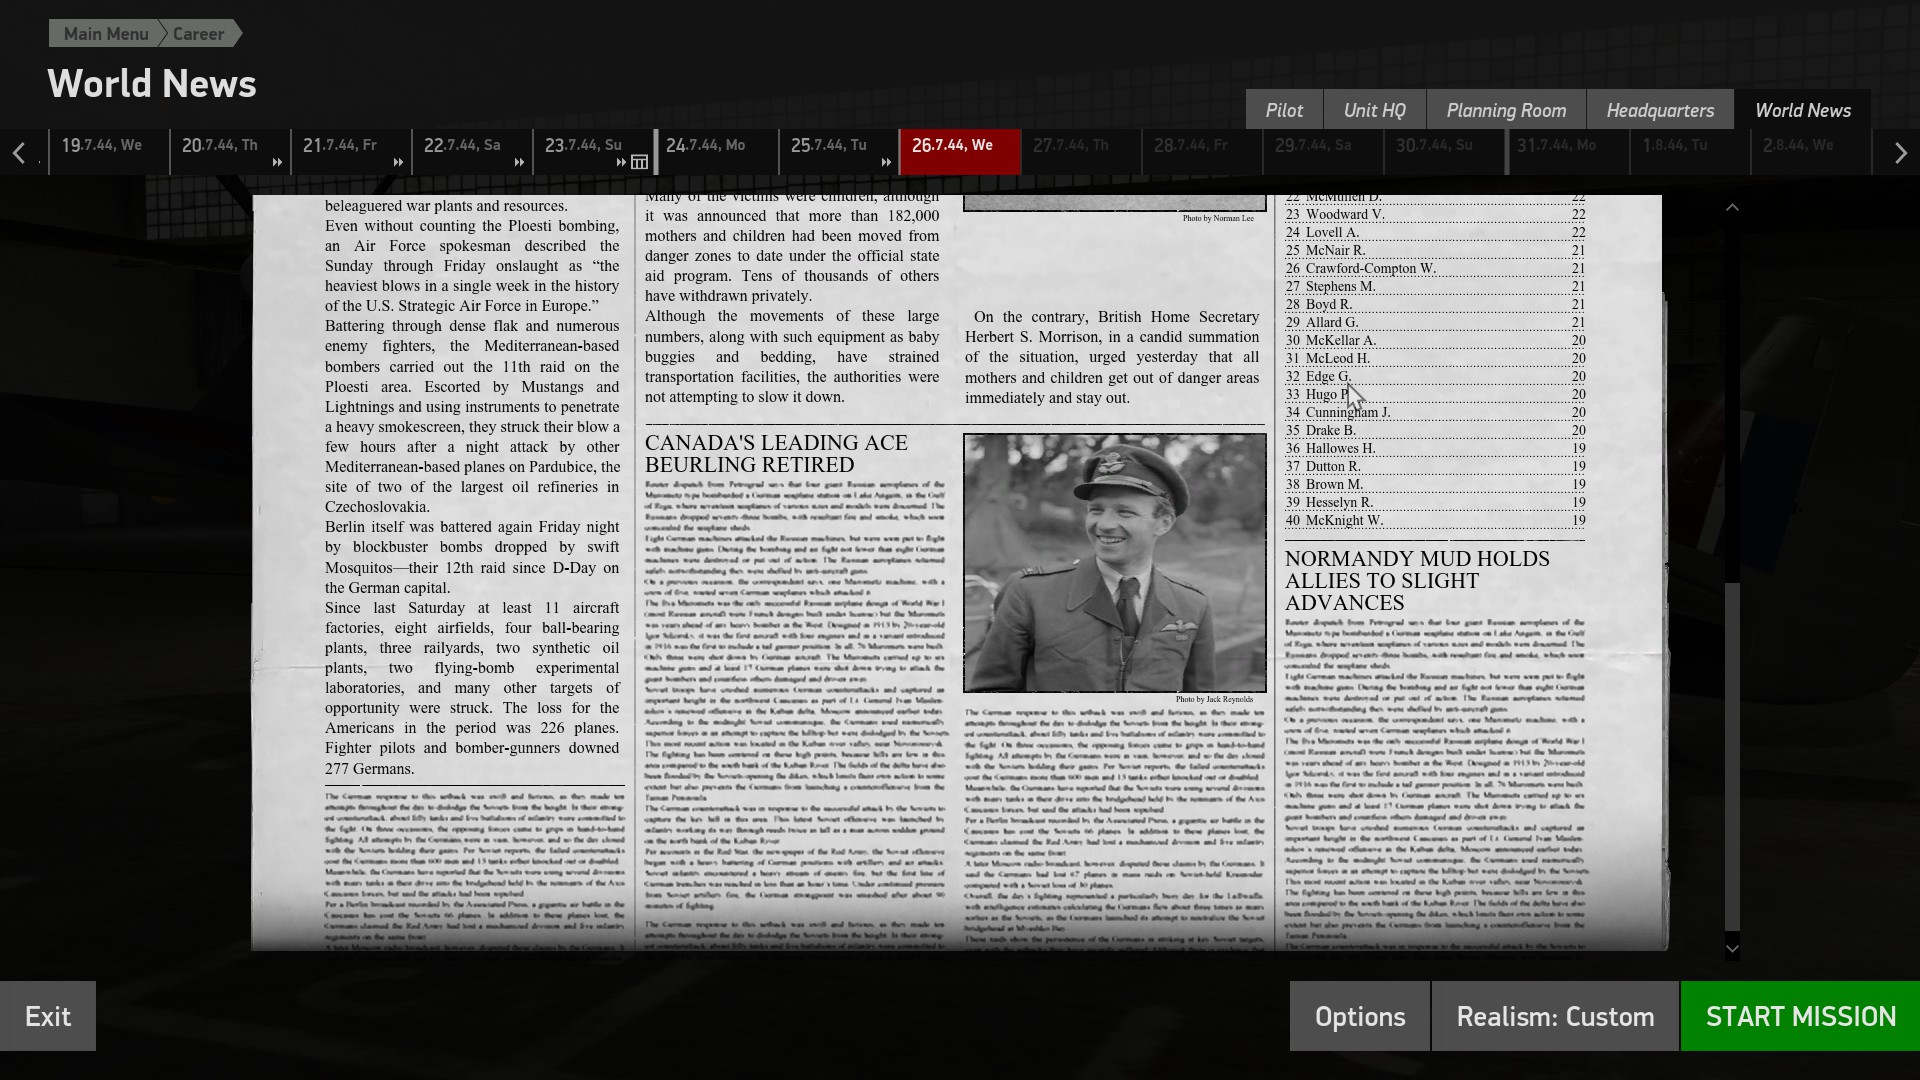Click the newspaper vertical scrollbar thumb

[x=1732, y=755]
